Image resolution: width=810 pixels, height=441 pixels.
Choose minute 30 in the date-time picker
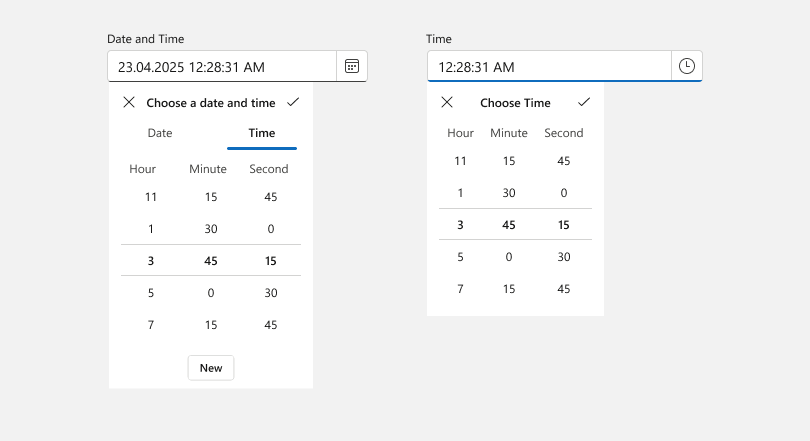211,229
